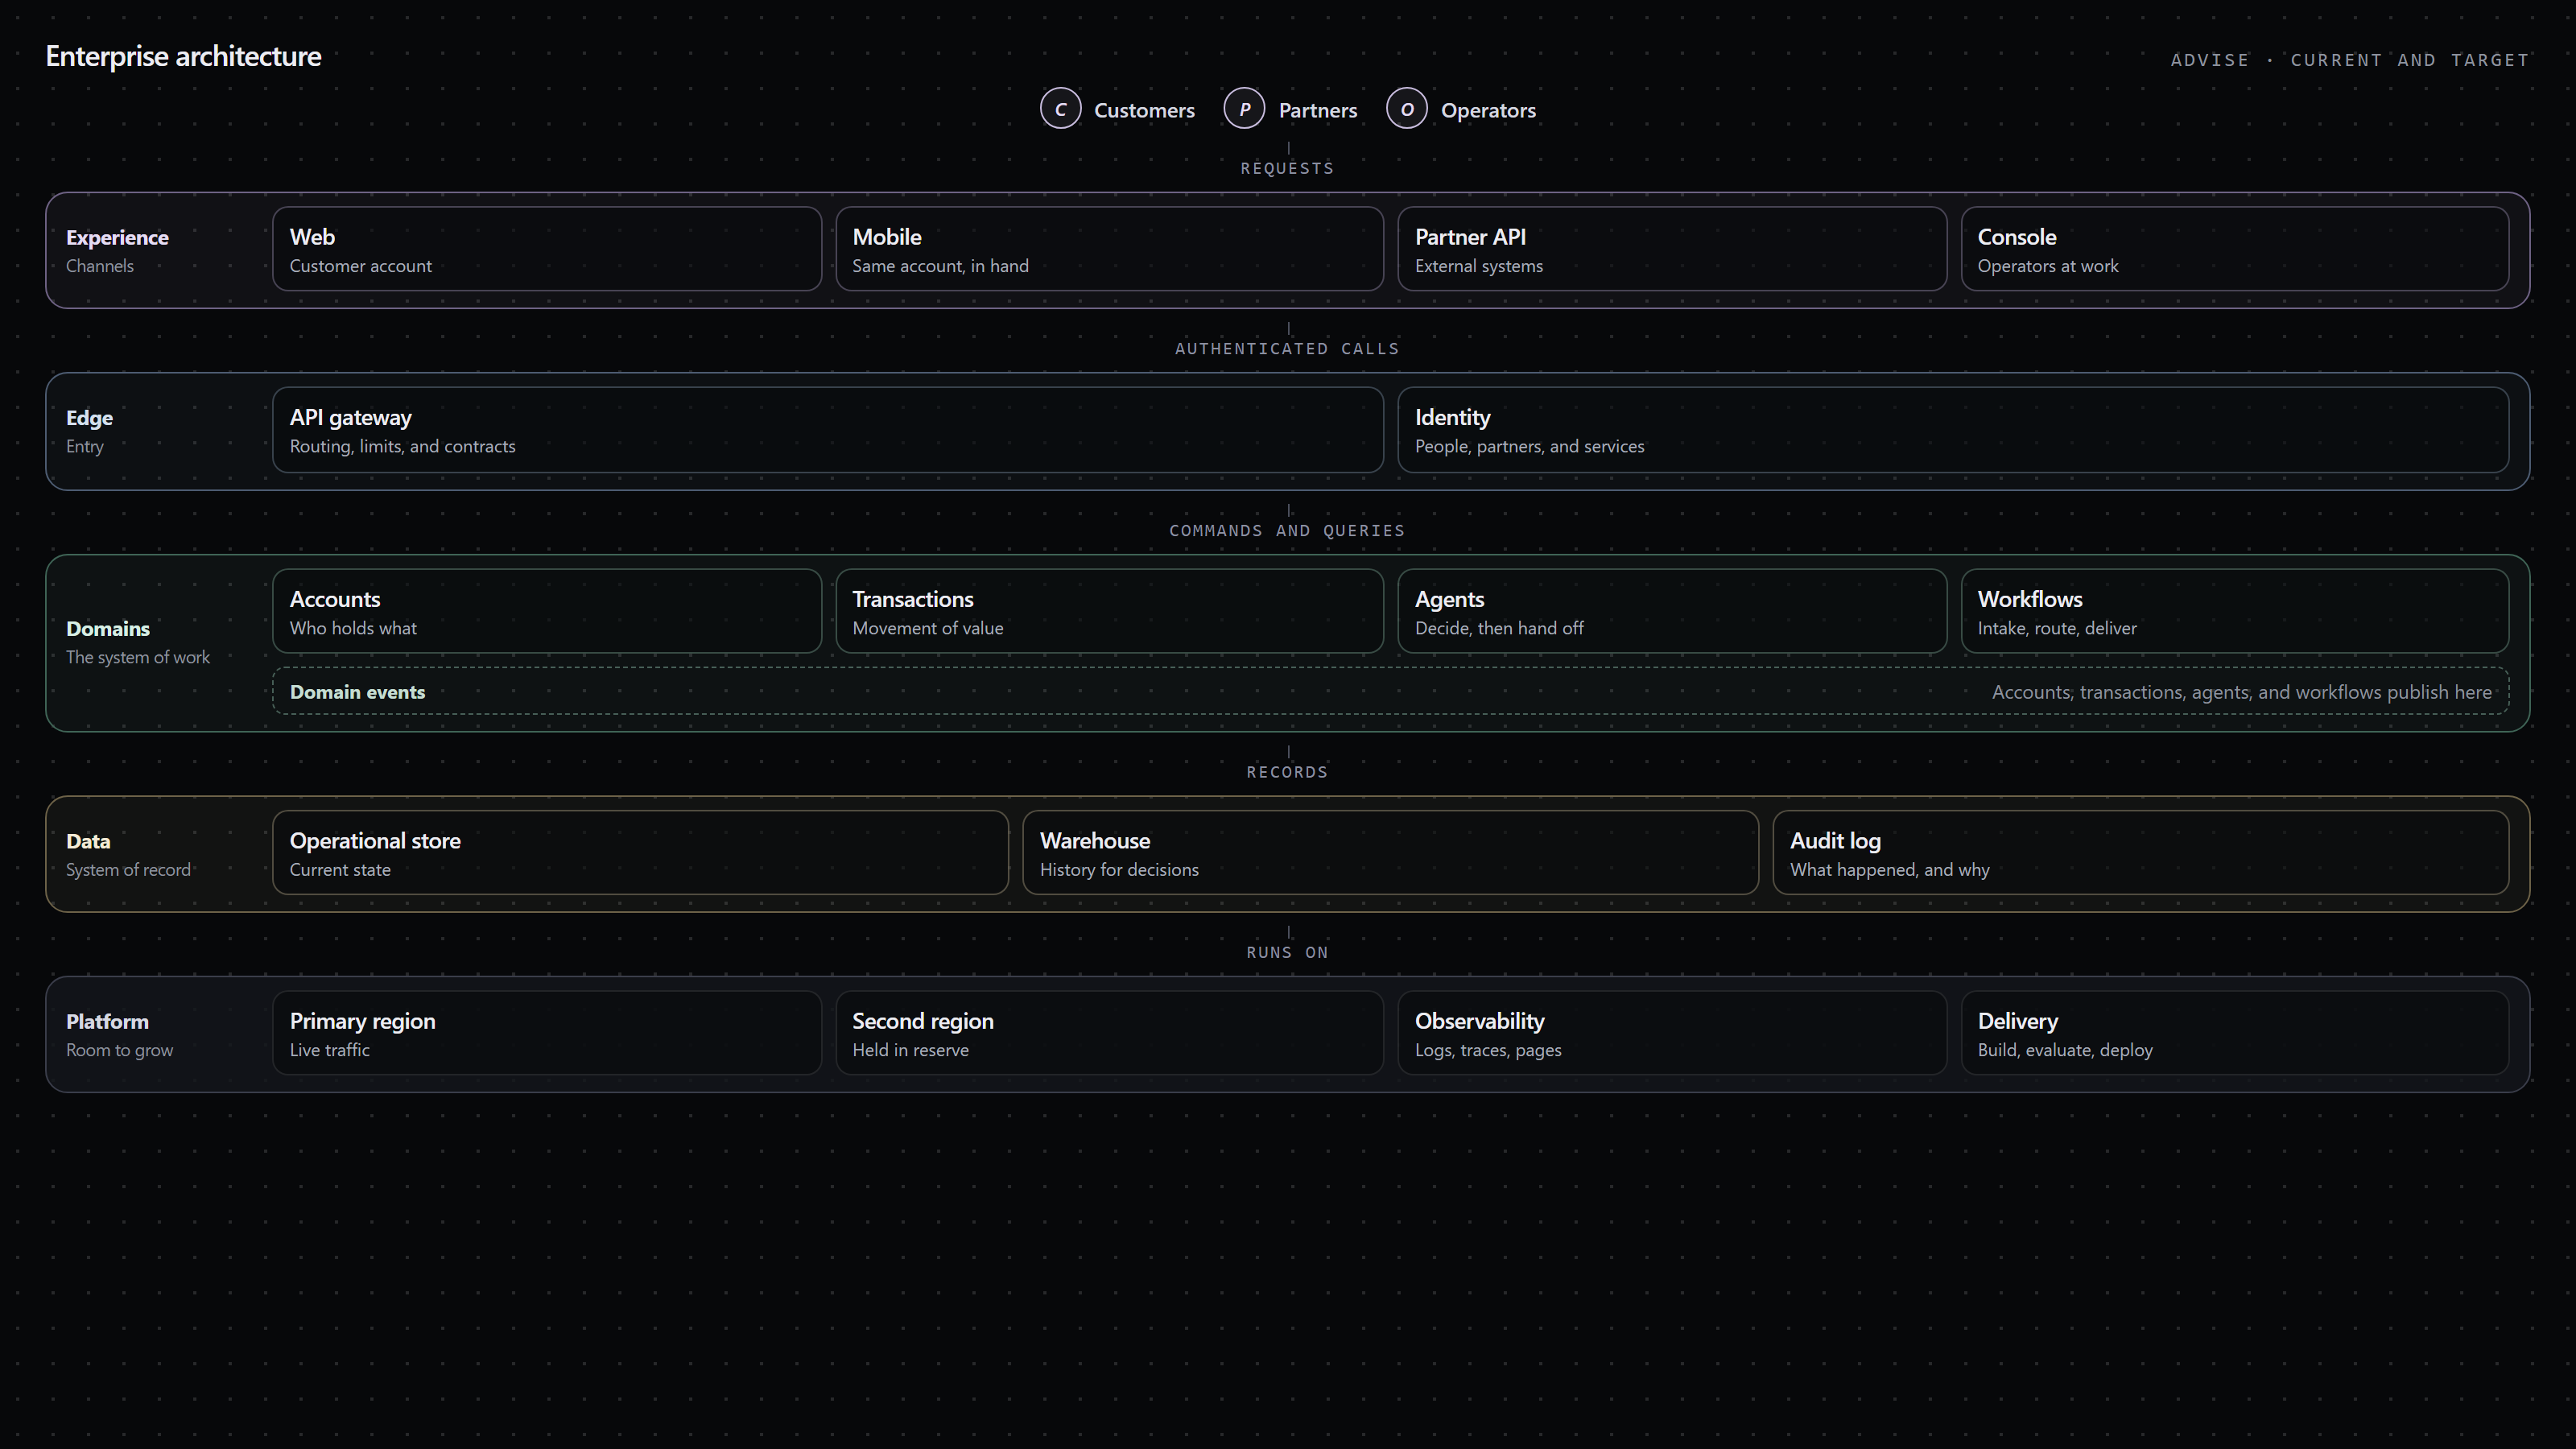Select the Console operators card
2576x1449 pixels.
[2235, 249]
